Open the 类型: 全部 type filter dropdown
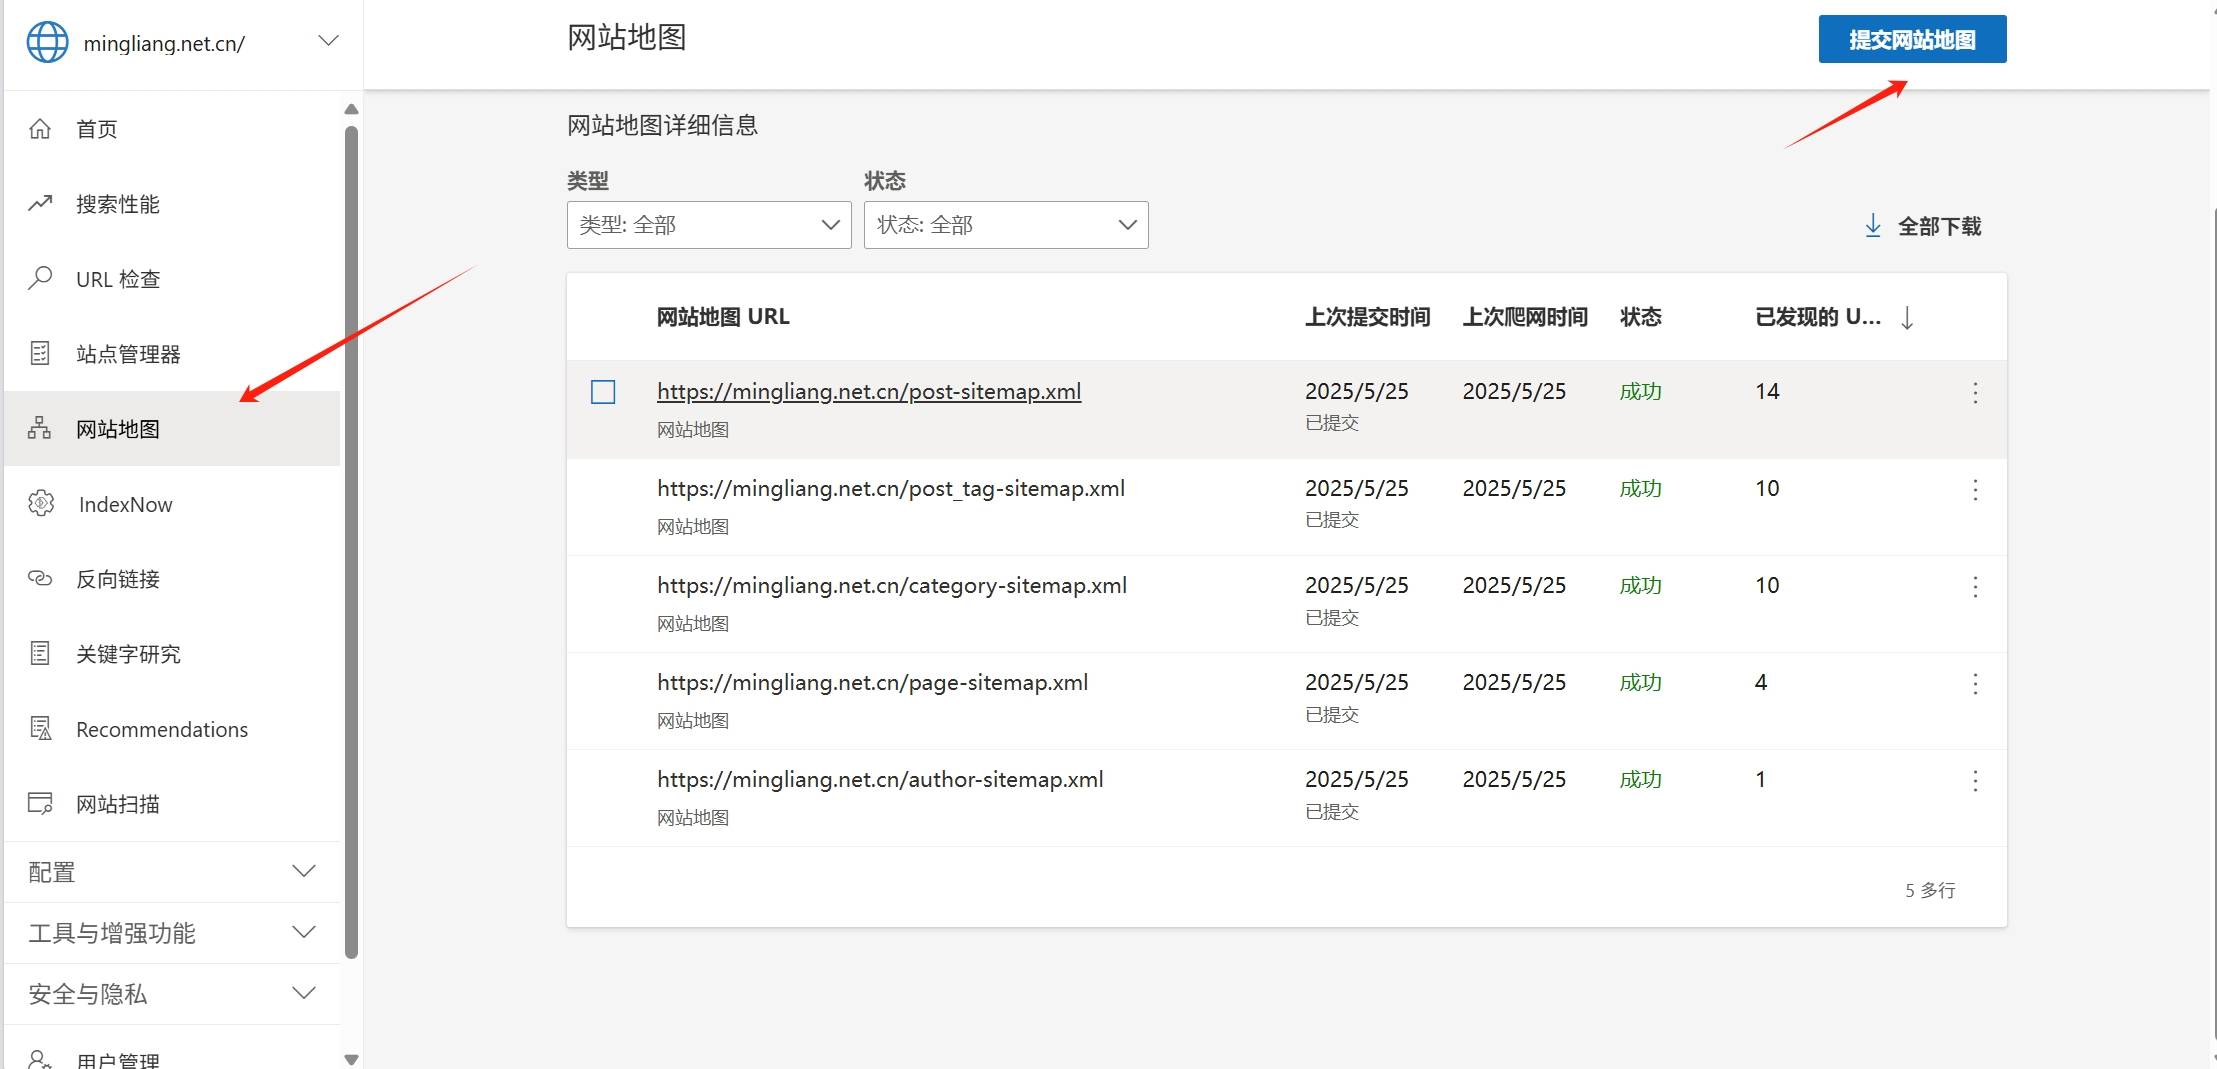2217x1069 pixels. (x=708, y=225)
